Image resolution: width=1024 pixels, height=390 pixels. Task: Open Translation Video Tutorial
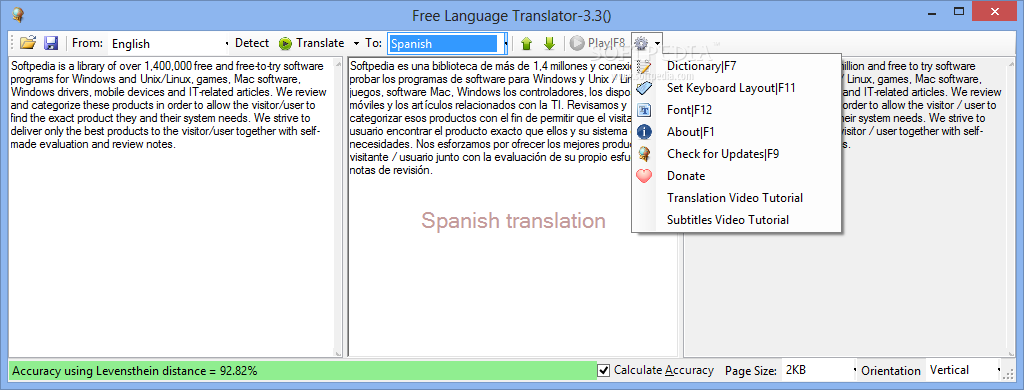736,198
